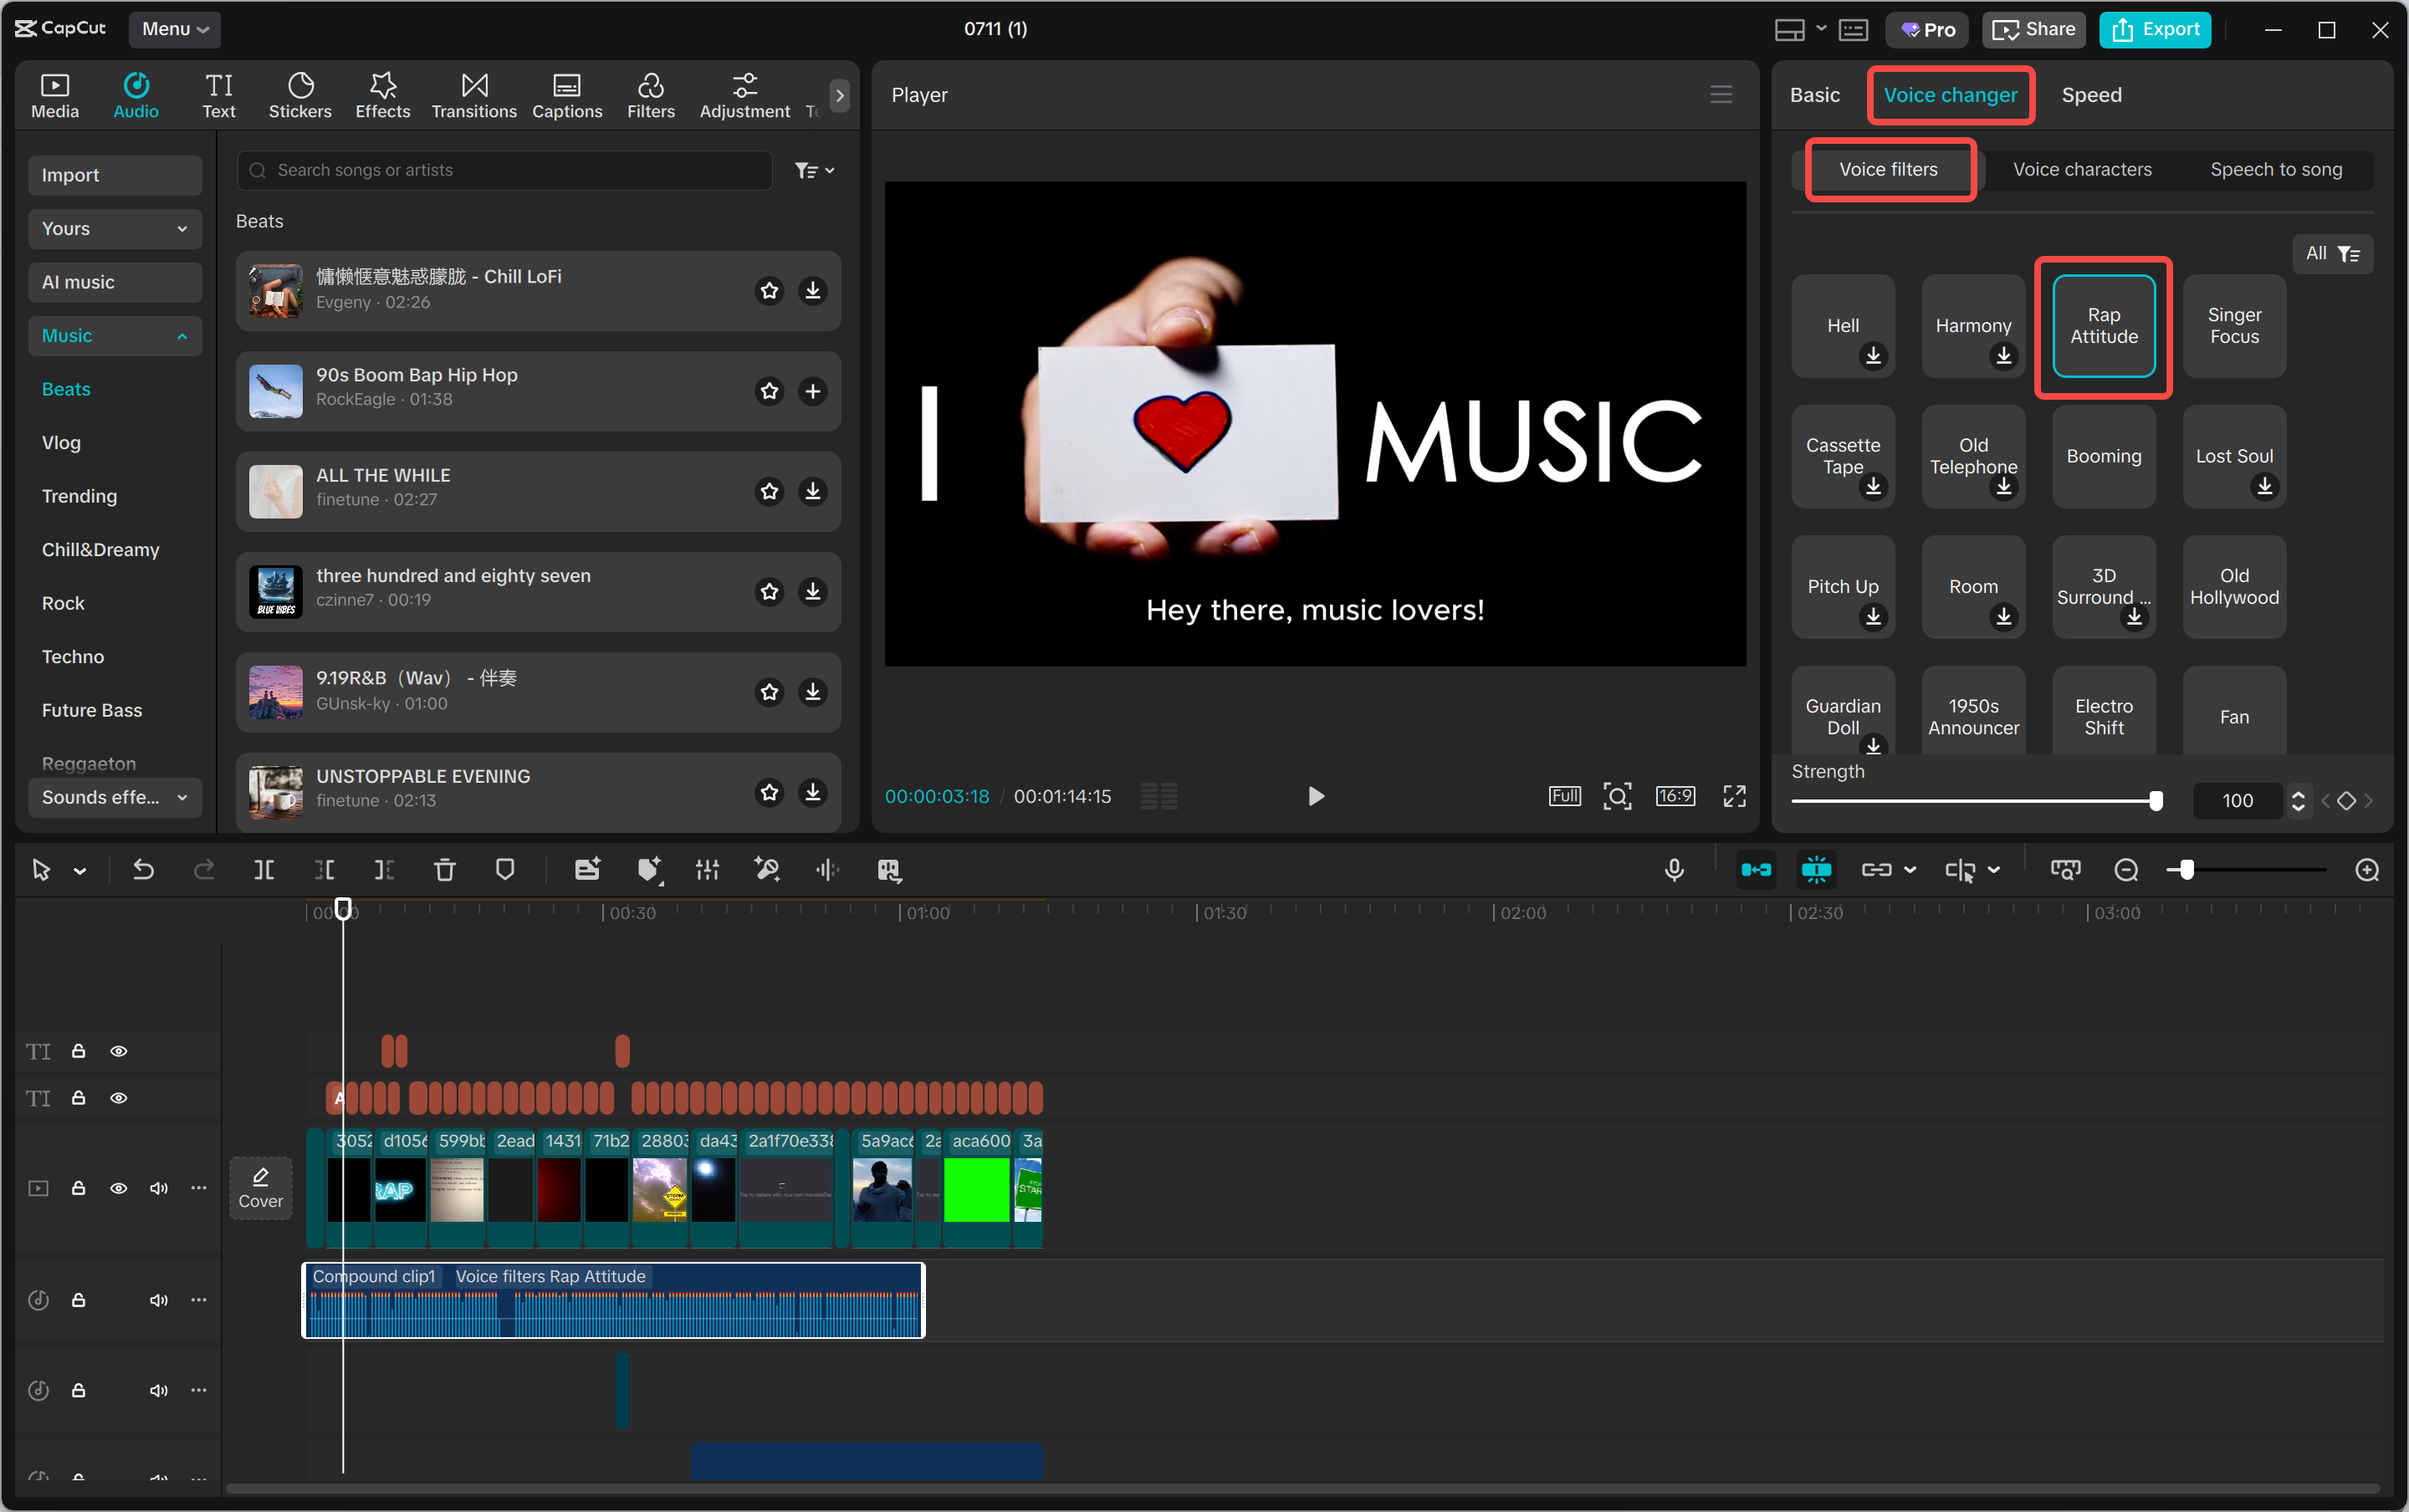Click the zoom-out icon on the timeline toolbar
Screen dimensions: 2409x1512
click(x=2125, y=870)
